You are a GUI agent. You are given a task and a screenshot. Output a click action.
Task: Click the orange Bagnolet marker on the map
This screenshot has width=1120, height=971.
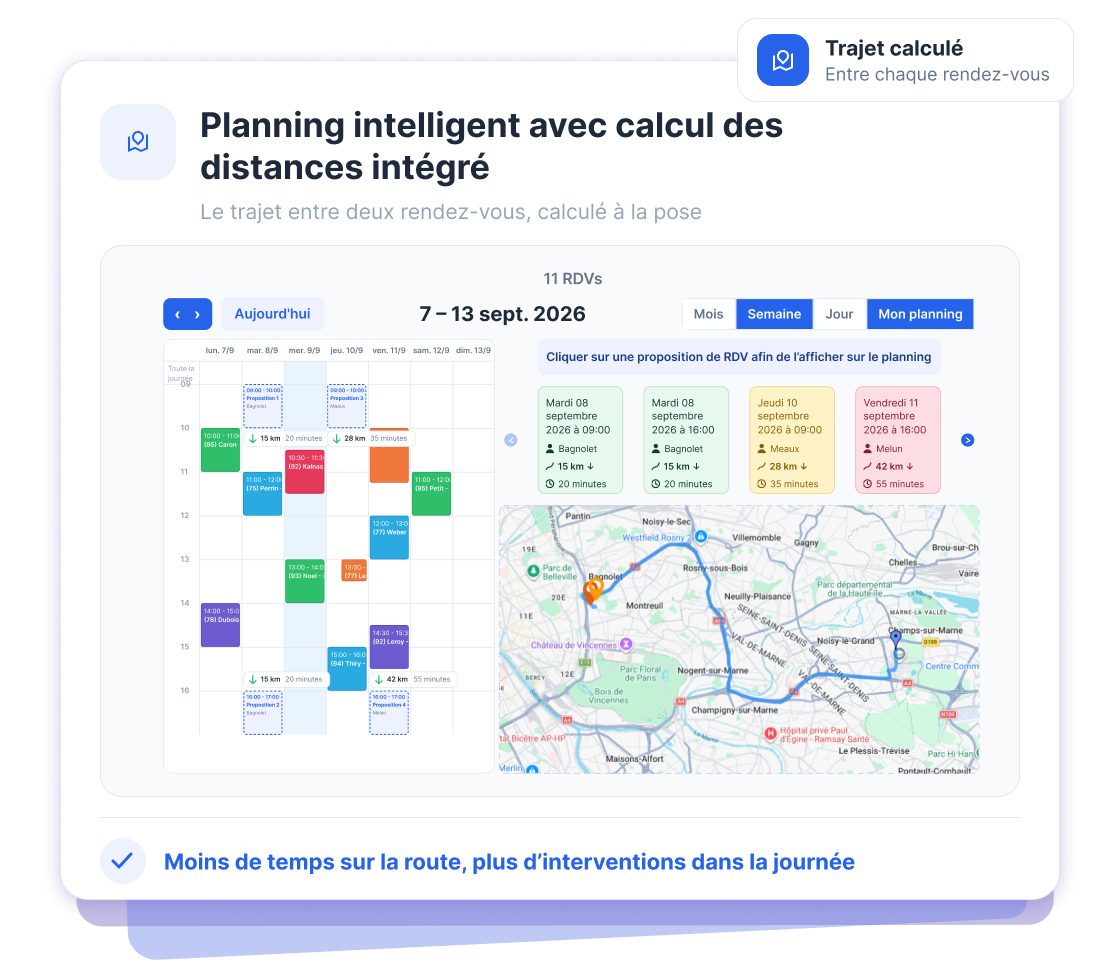(592, 591)
